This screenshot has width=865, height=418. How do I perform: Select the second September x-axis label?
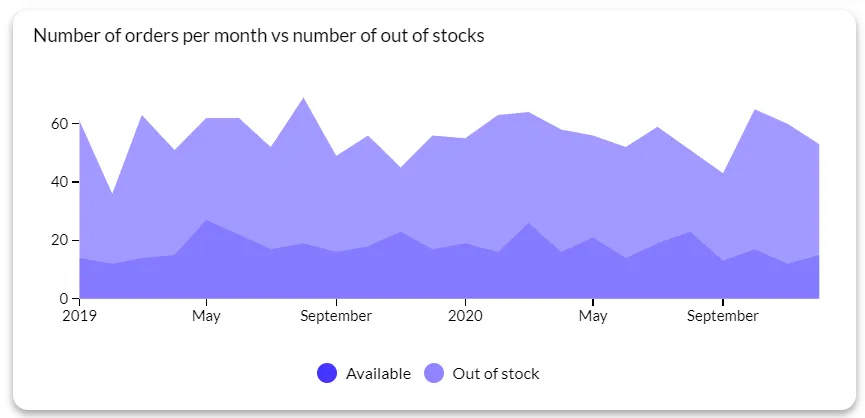[x=723, y=316]
